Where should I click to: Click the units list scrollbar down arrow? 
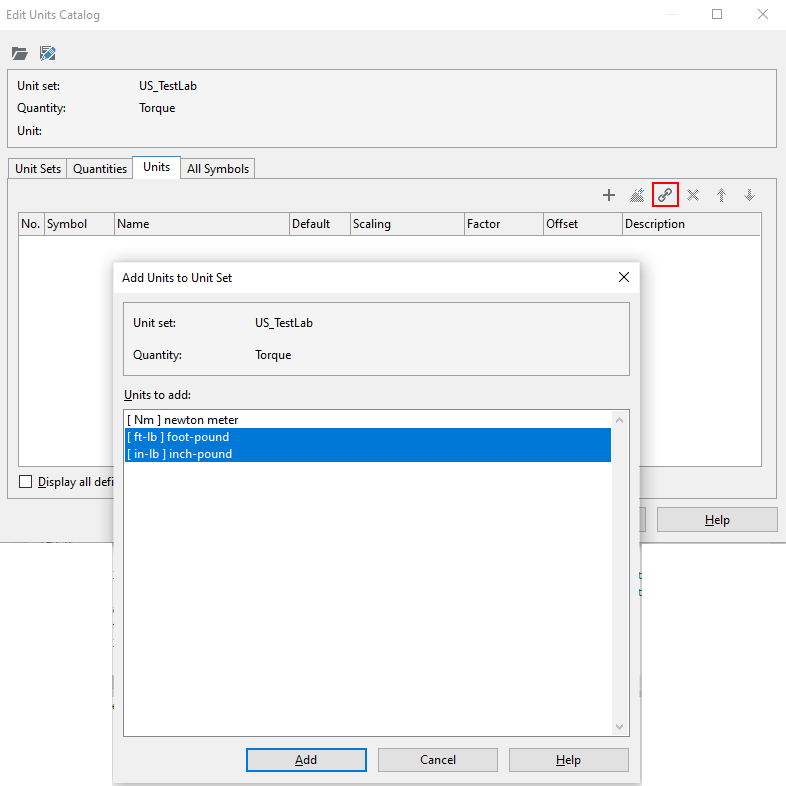[619, 727]
